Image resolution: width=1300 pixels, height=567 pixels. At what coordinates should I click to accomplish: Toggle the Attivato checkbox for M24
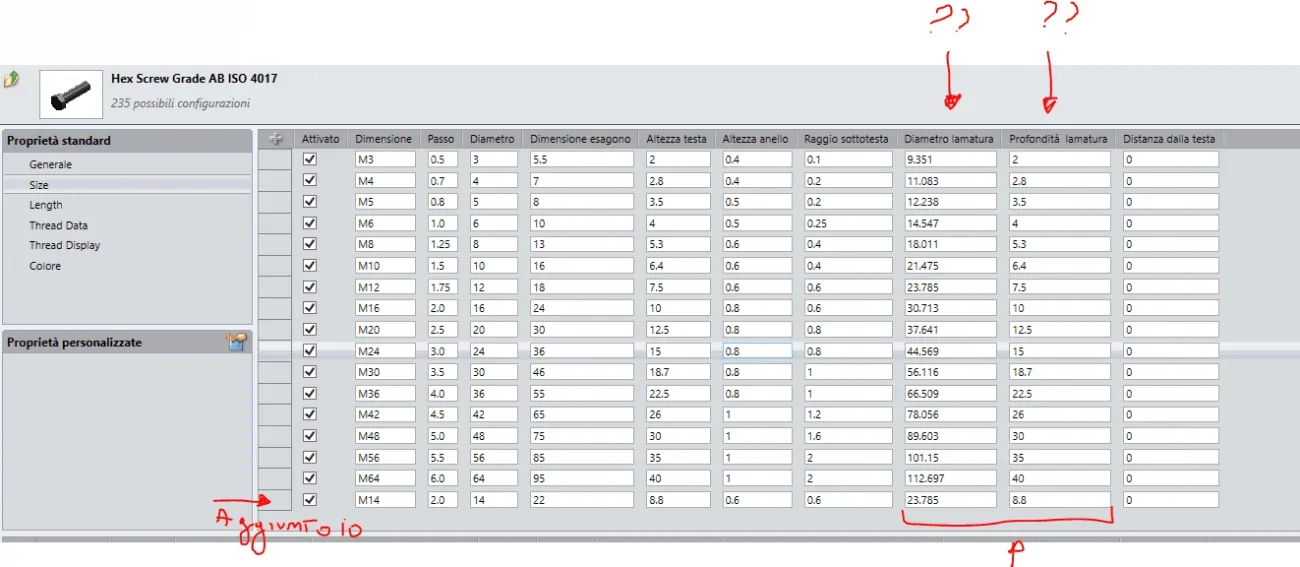tap(310, 350)
